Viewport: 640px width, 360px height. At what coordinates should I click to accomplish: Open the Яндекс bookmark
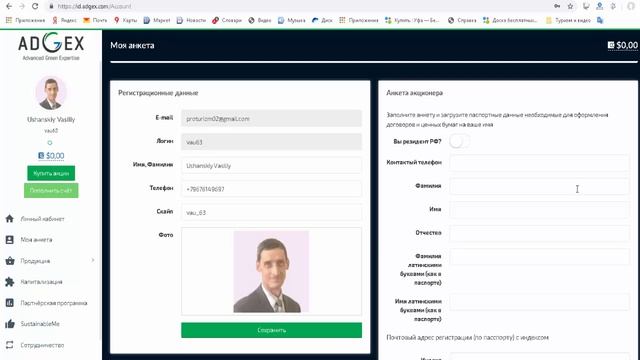[64, 20]
